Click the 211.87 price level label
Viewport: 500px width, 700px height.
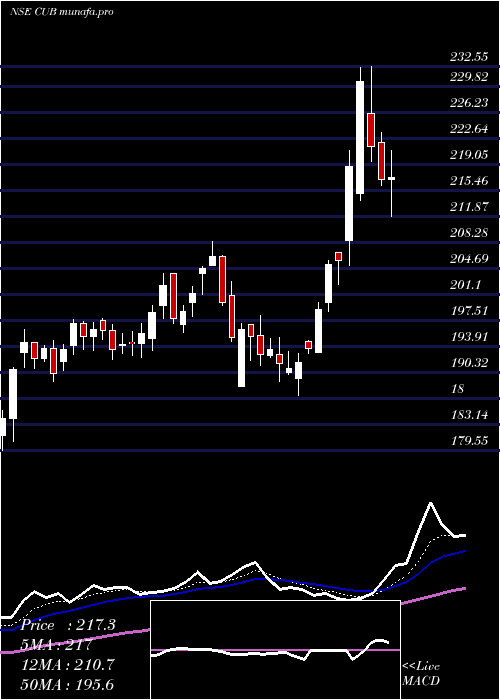[x=468, y=207]
